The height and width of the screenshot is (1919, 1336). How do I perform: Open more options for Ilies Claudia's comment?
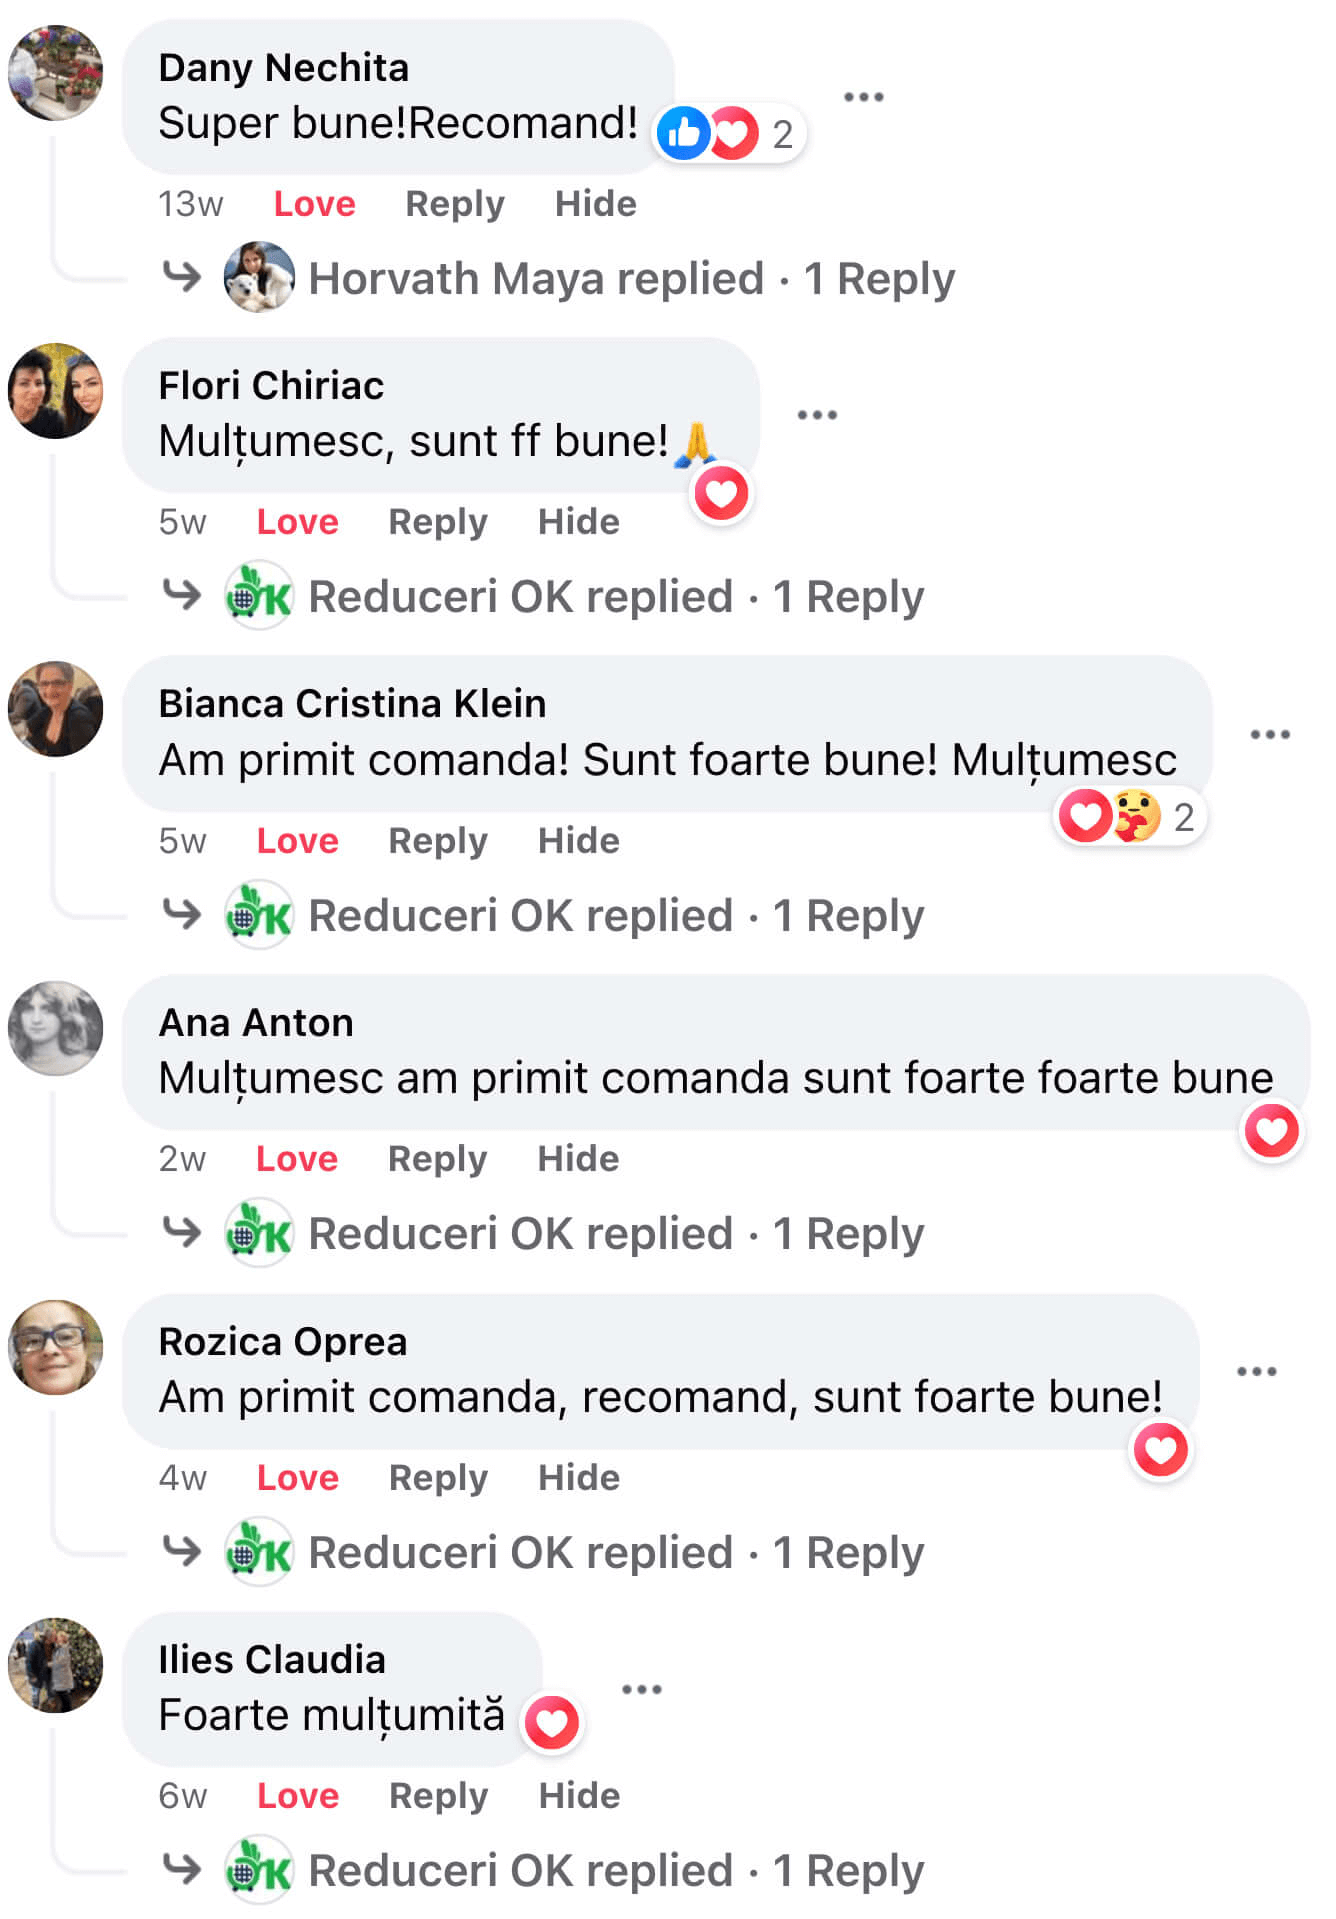pos(641,1689)
